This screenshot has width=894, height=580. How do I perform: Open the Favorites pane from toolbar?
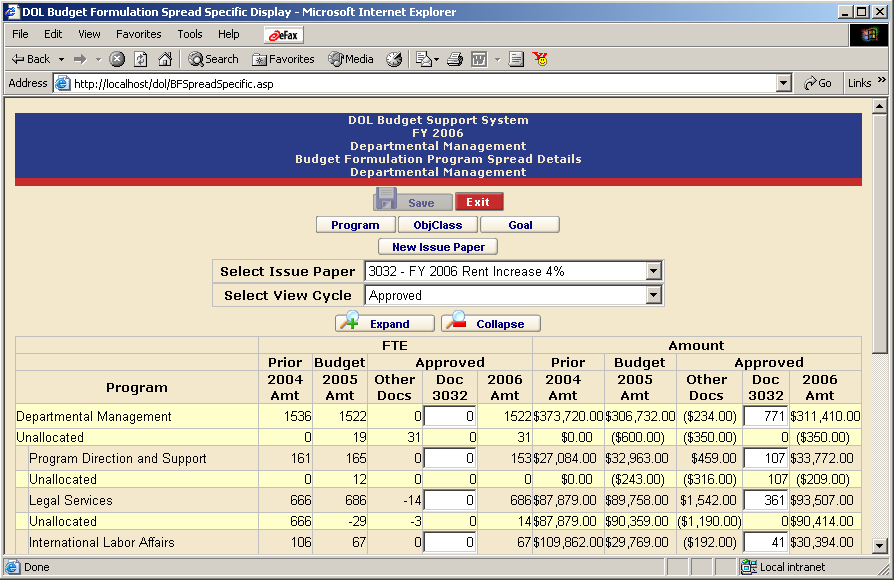click(x=283, y=59)
